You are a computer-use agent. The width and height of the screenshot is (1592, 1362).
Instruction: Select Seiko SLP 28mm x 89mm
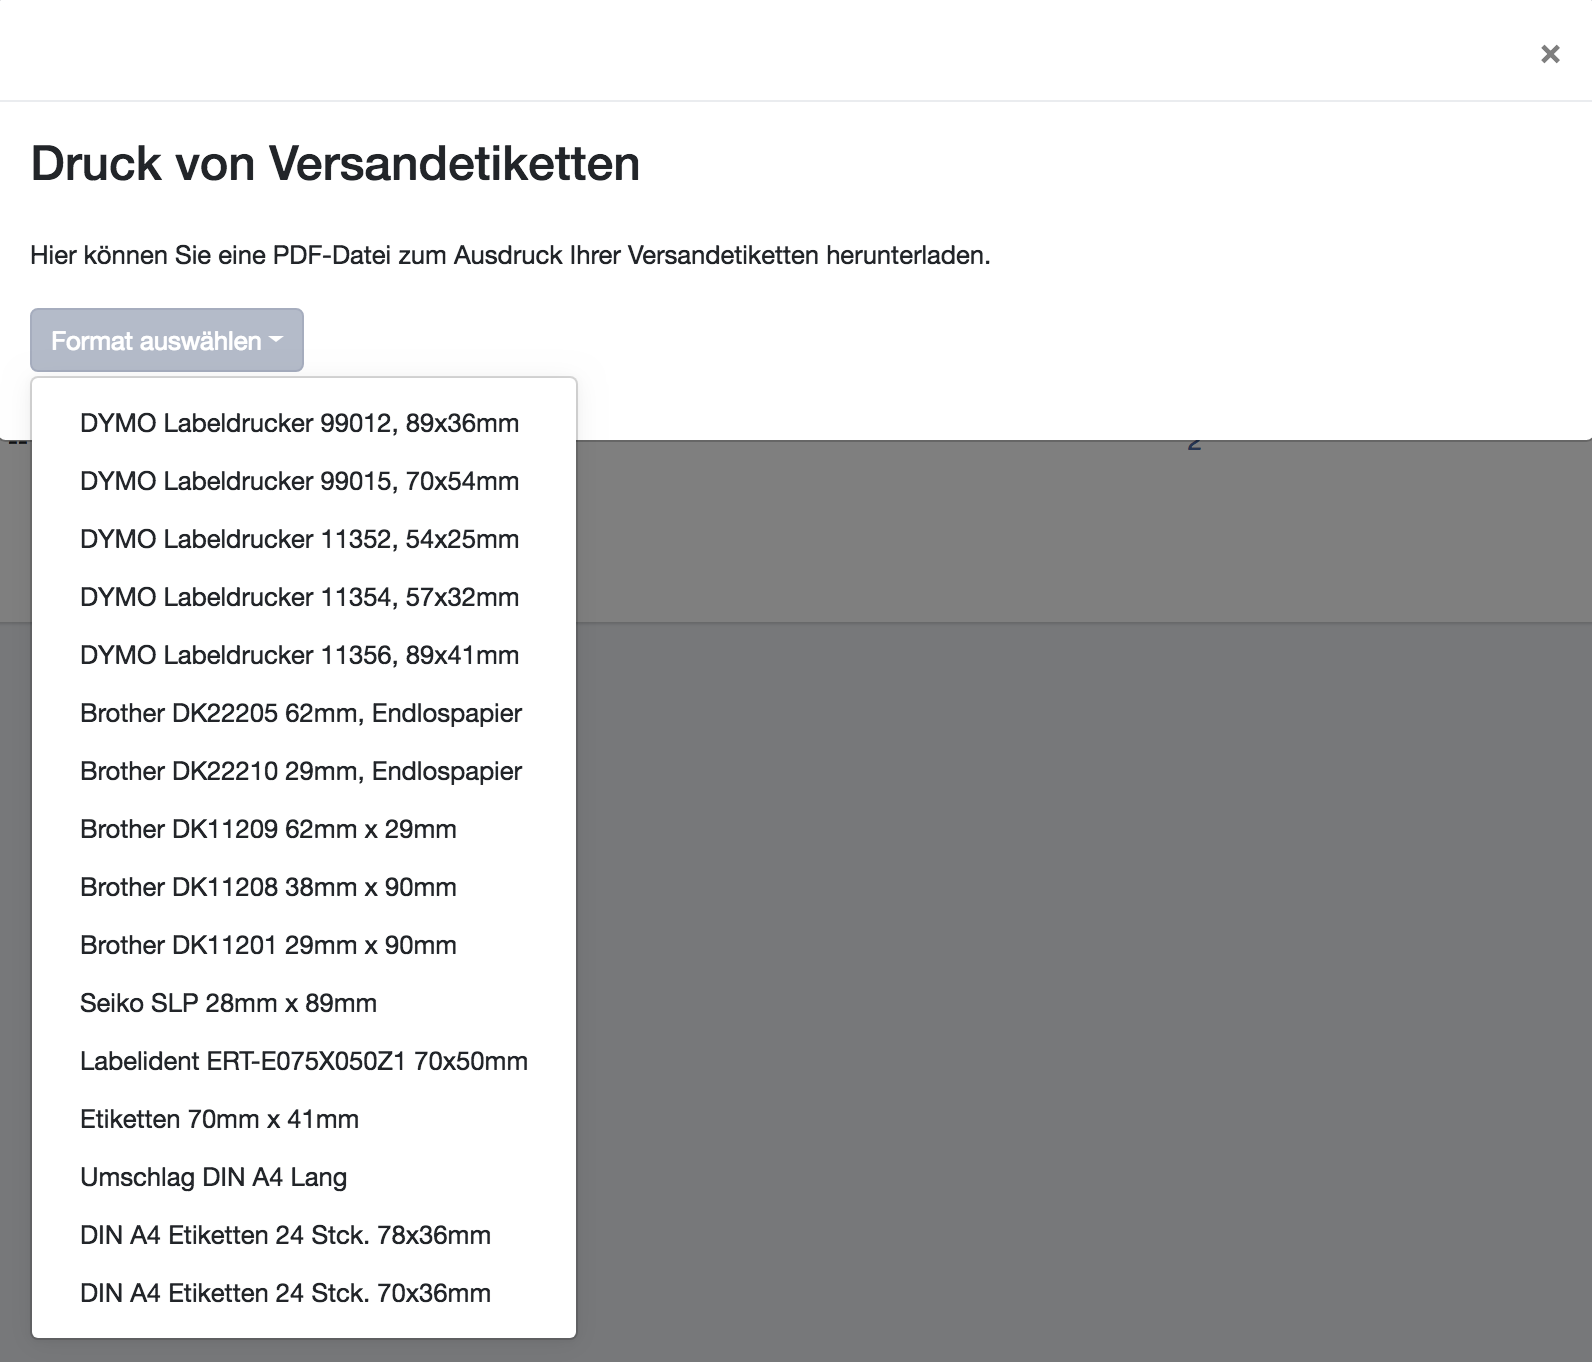click(x=304, y=1003)
